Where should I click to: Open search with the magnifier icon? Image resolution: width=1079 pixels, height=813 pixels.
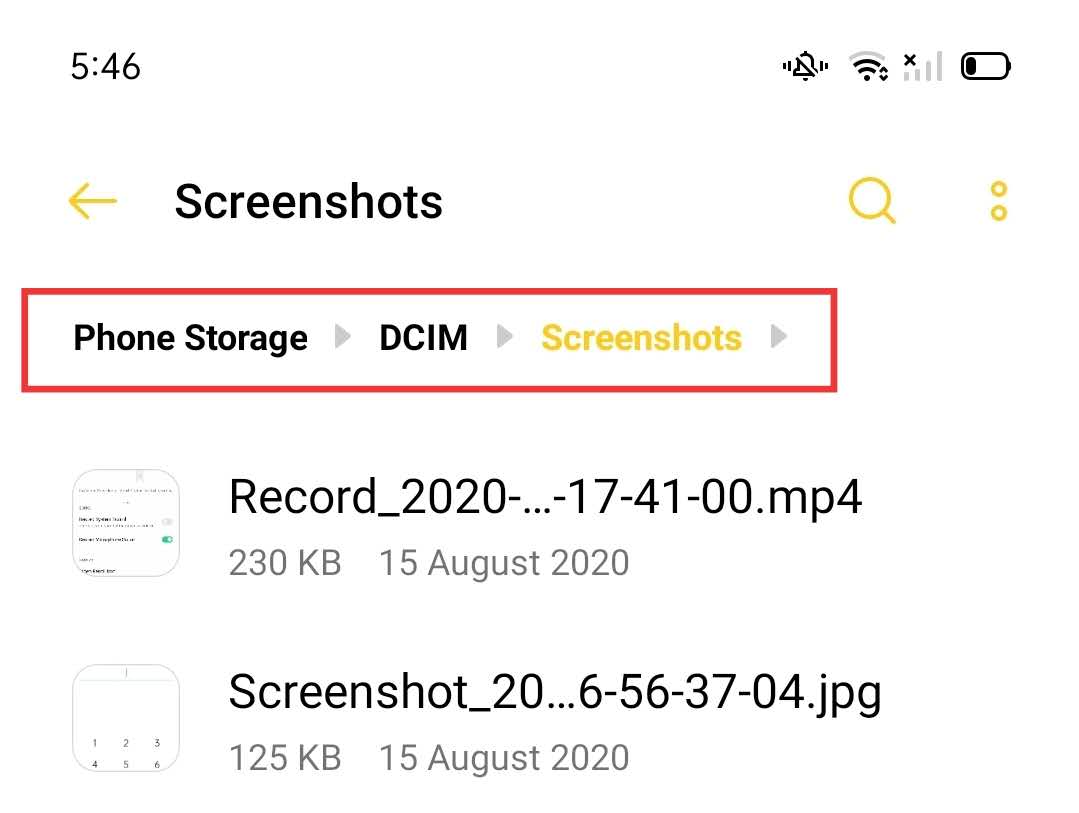[x=872, y=201]
